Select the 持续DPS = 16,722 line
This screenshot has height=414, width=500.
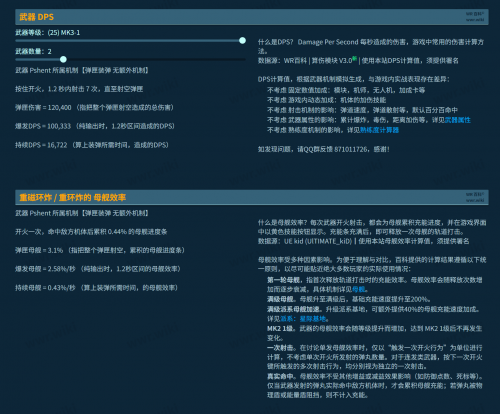coord(92,145)
